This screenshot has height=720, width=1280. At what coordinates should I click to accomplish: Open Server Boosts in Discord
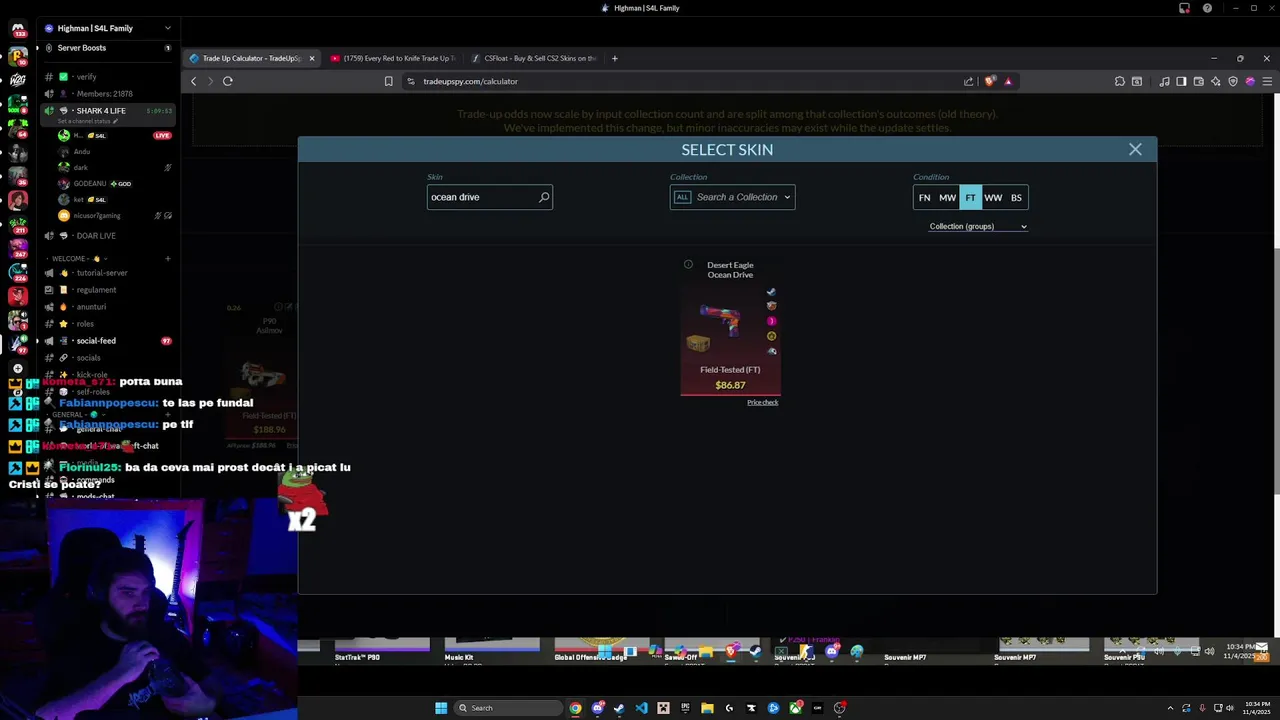click(108, 48)
